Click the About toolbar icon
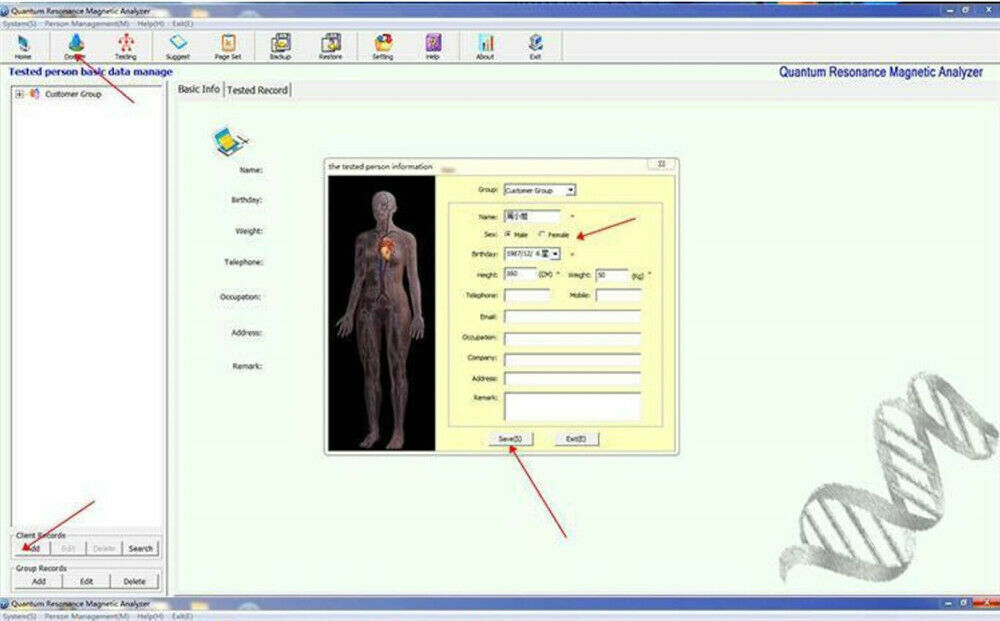 [485, 46]
